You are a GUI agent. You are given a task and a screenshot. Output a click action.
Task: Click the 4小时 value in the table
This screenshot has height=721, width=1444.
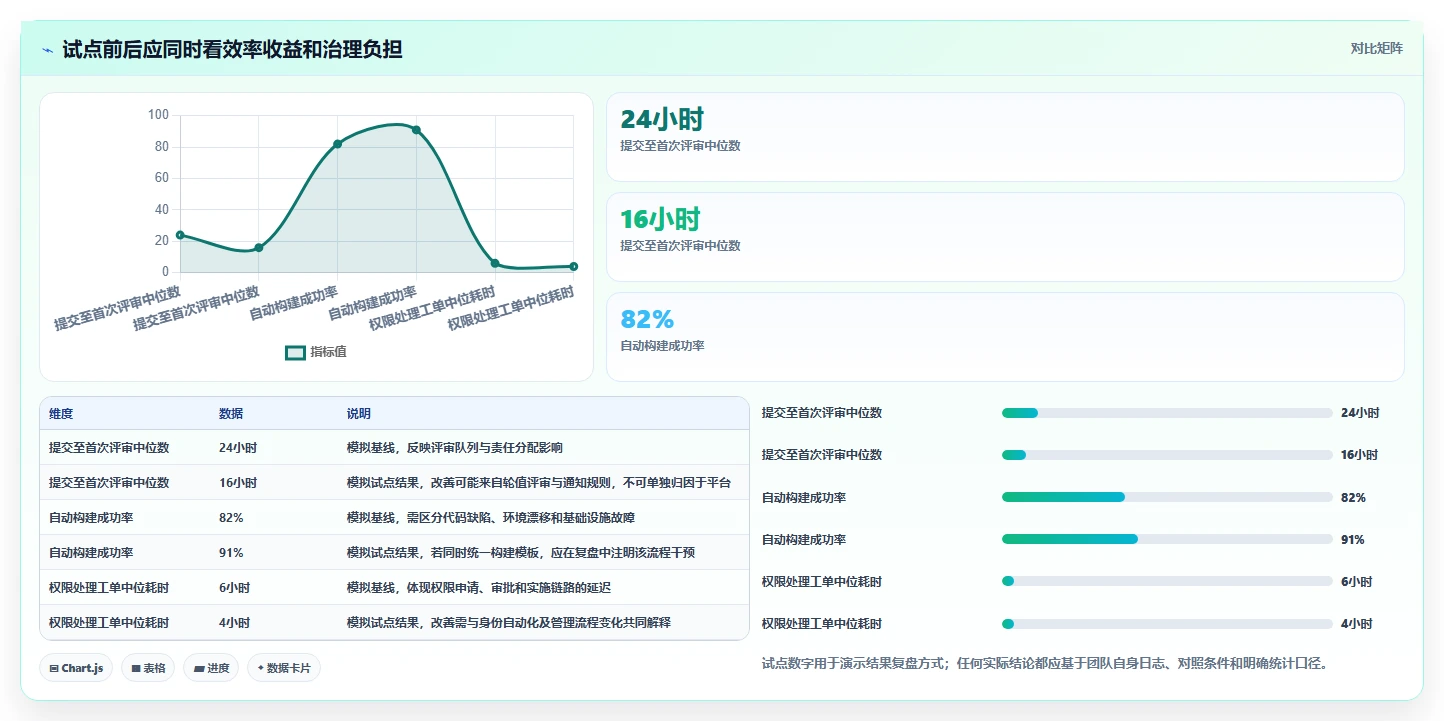pyautogui.click(x=234, y=623)
